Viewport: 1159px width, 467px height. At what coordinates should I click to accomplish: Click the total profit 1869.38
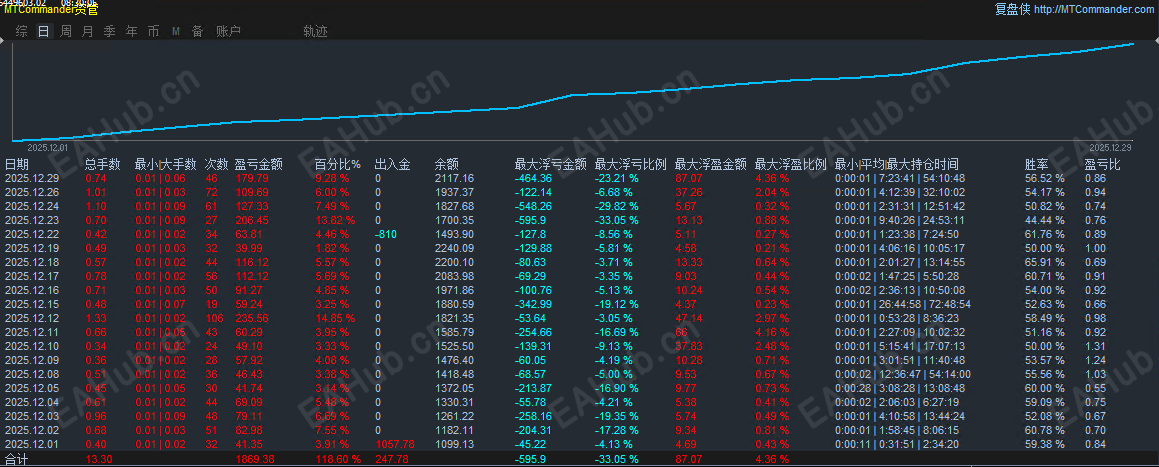[x=255, y=460]
